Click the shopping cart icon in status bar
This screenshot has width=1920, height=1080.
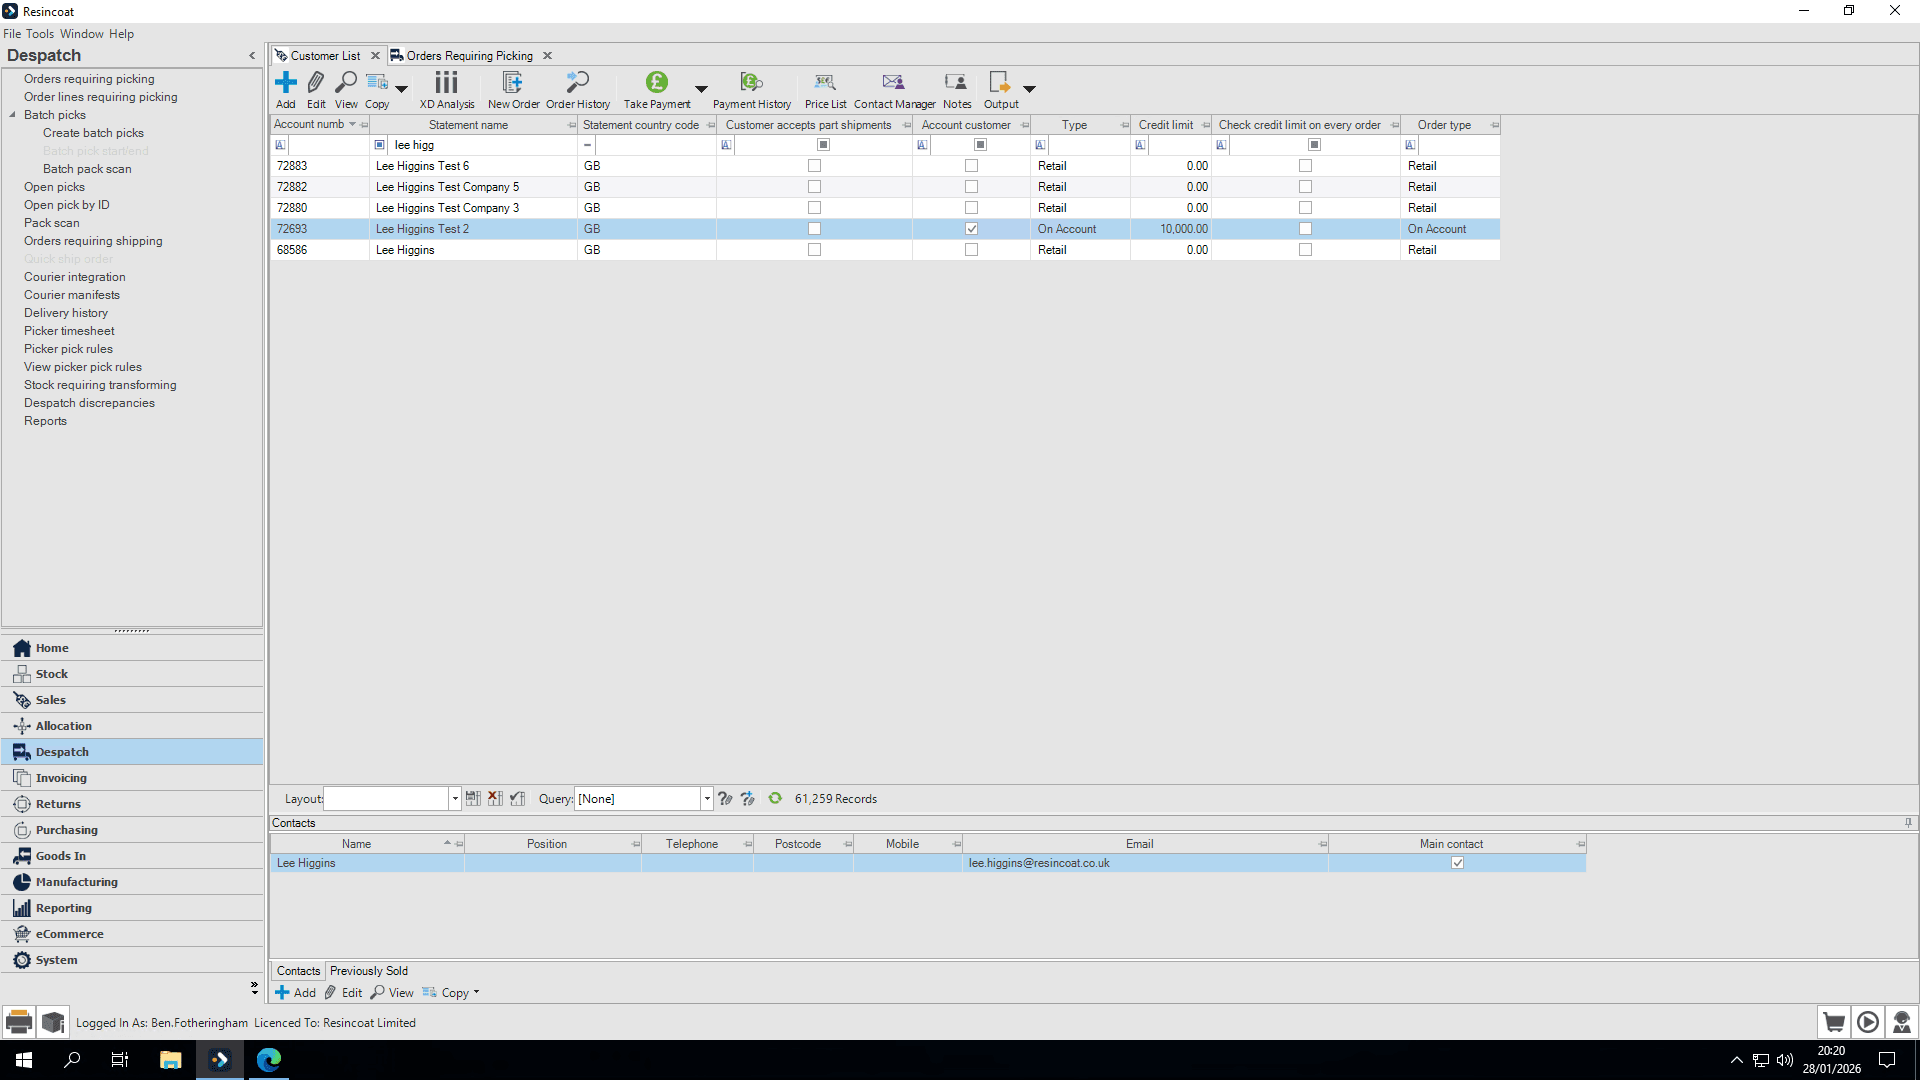[1833, 1022]
